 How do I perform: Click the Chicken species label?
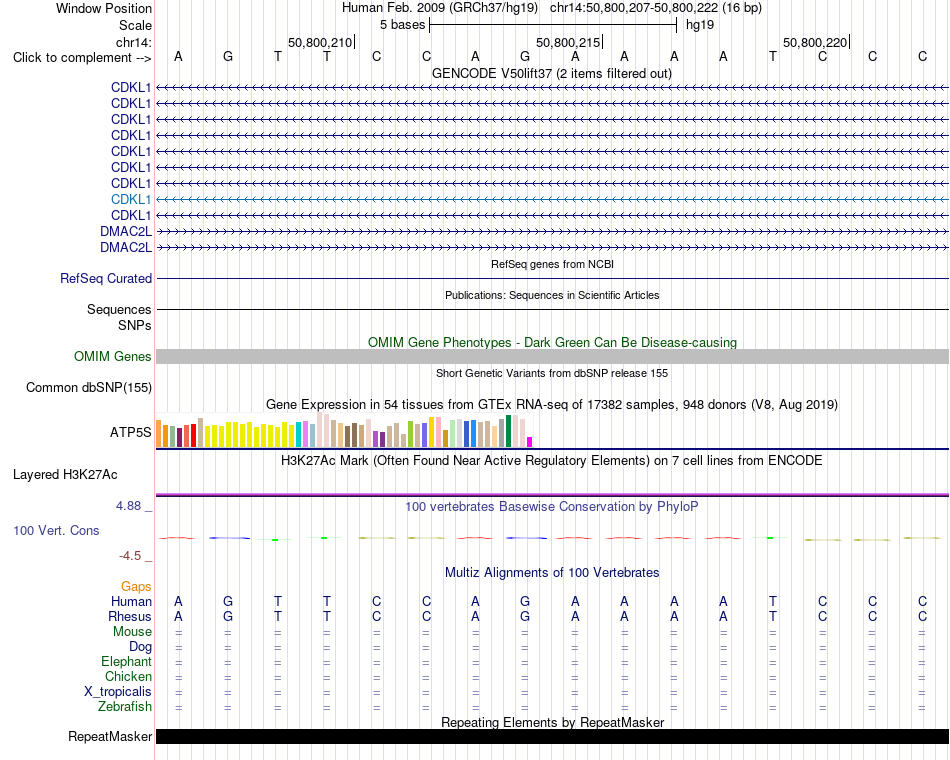[x=128, y=676]
